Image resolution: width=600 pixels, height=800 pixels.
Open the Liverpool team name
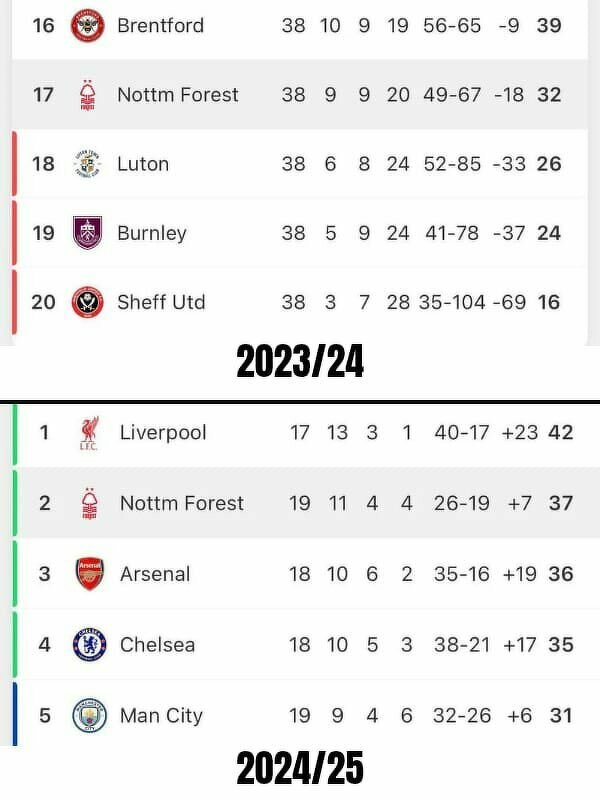tap(163, 433)
